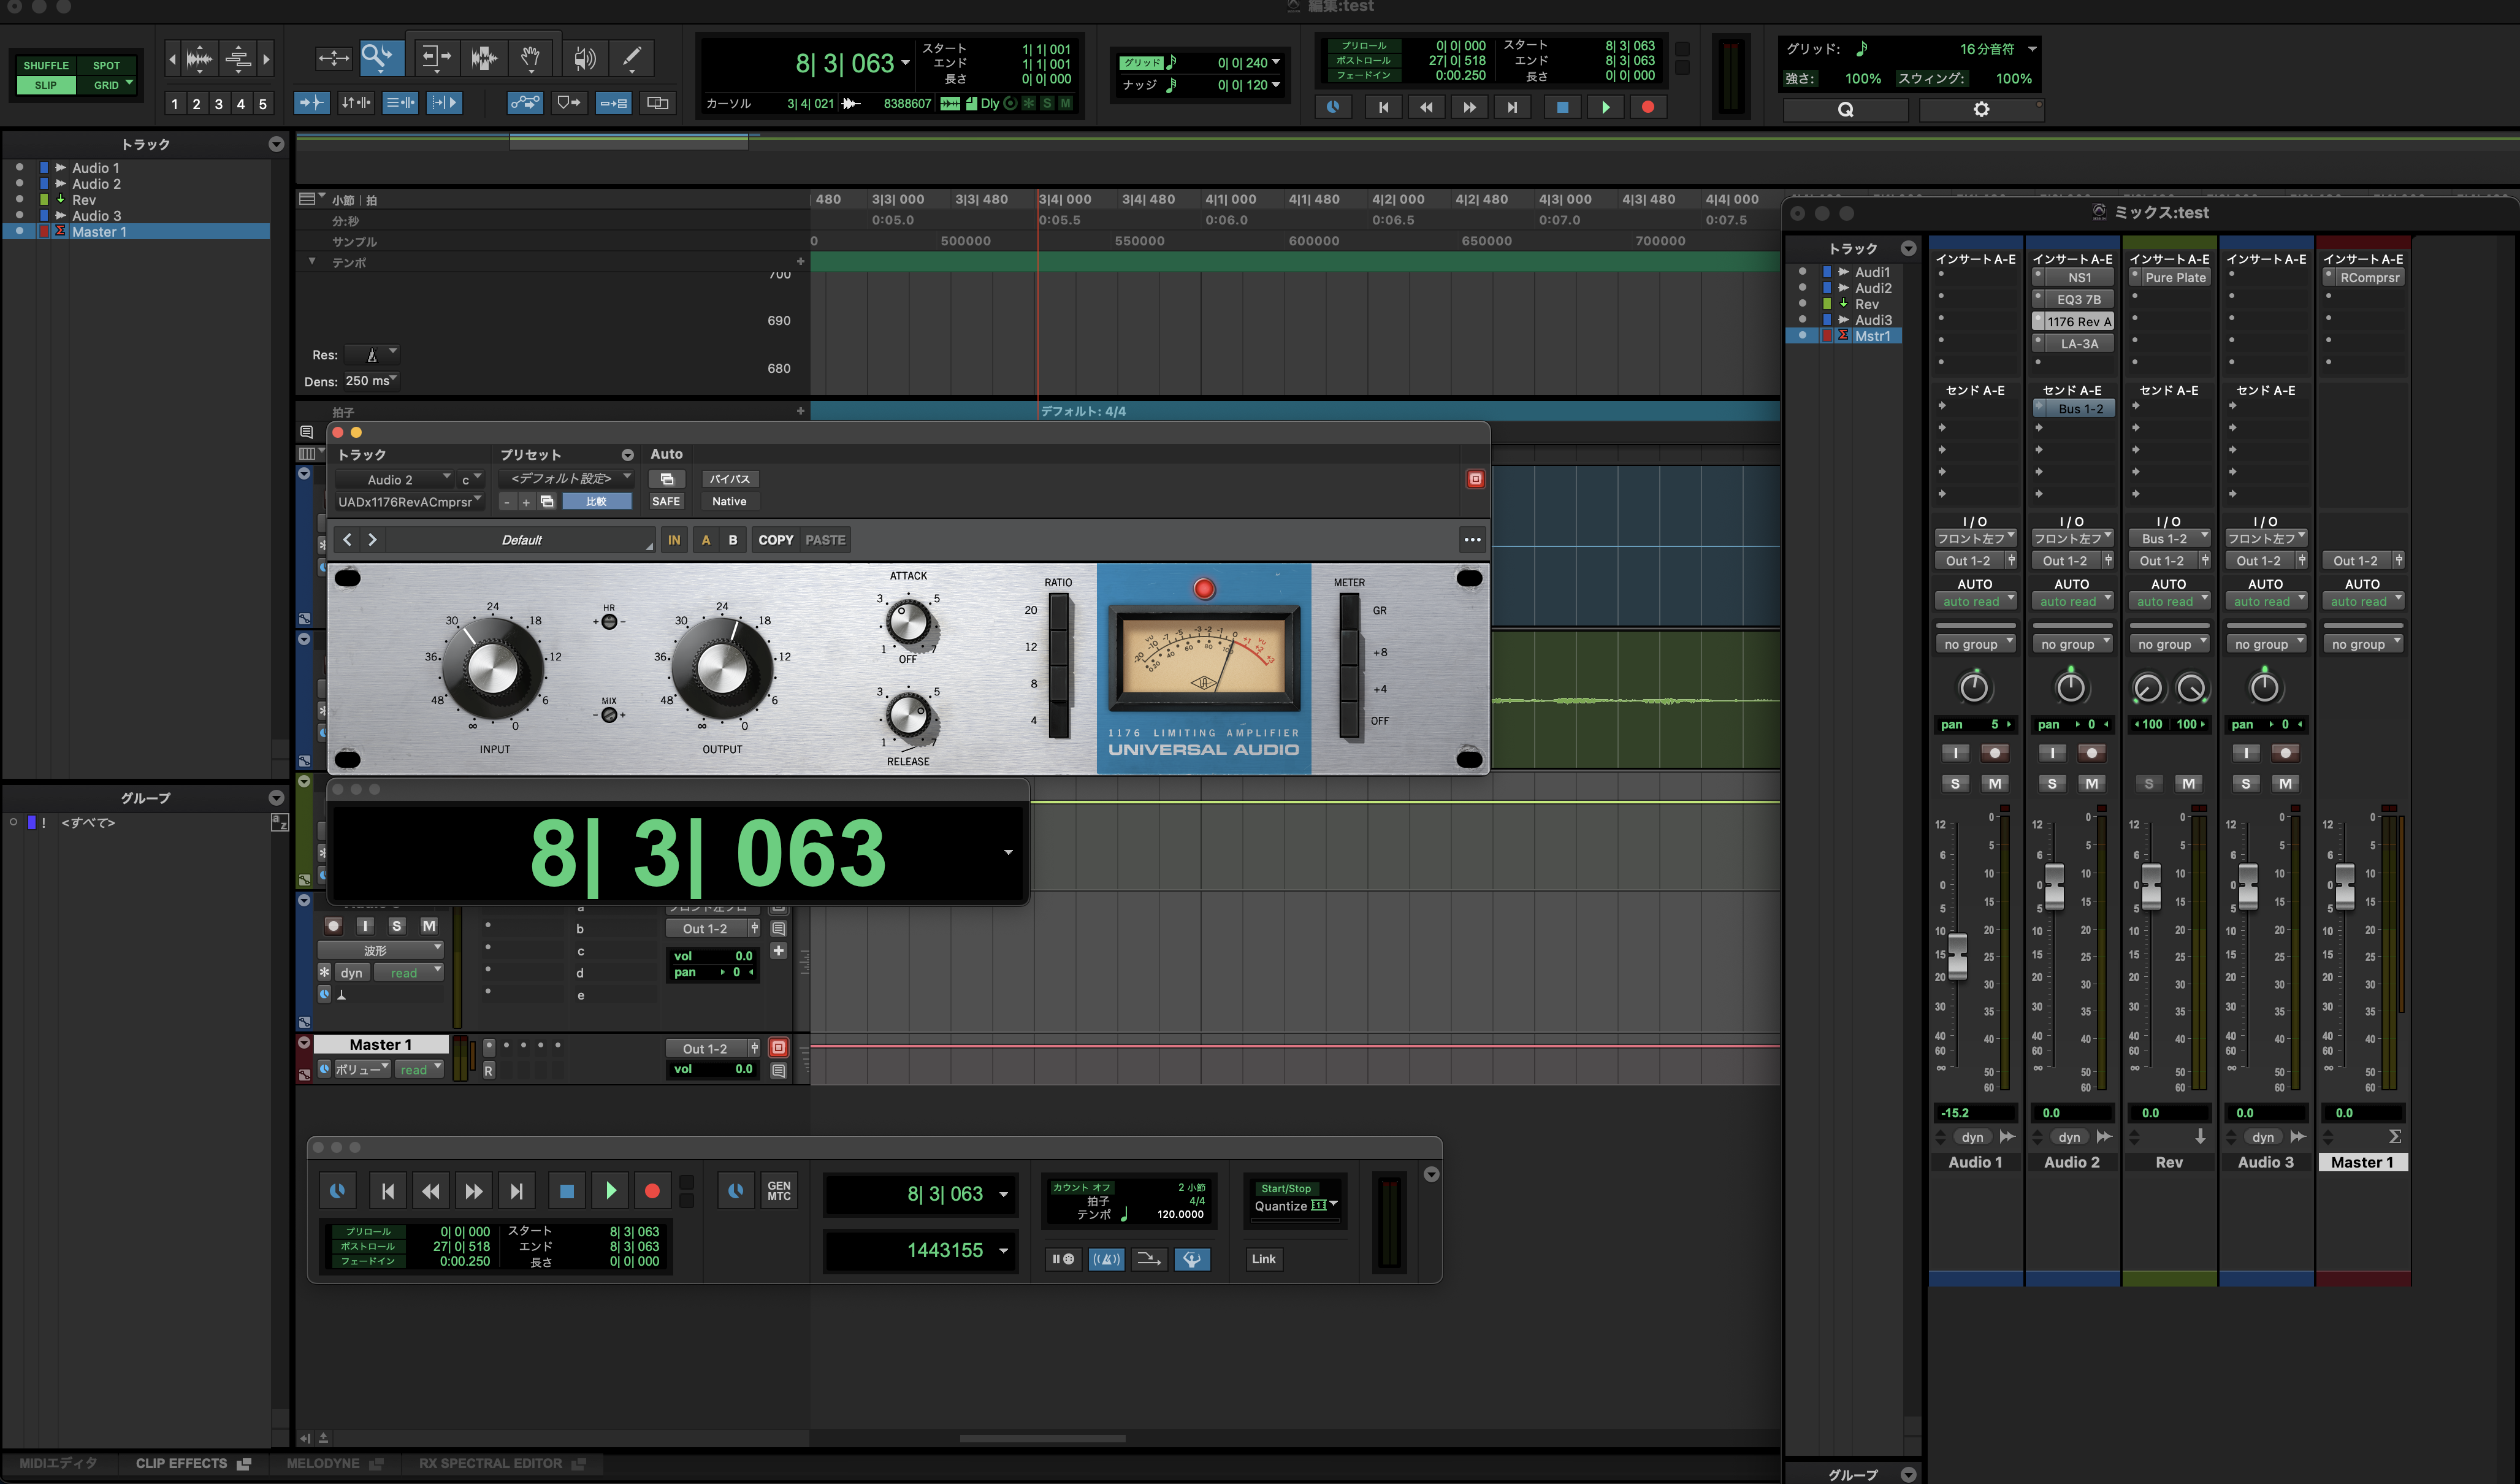Open MELODYNE bottom tab
Image resolution: width=2520 pixels, height=1484 pixels.
(334, 1463)
